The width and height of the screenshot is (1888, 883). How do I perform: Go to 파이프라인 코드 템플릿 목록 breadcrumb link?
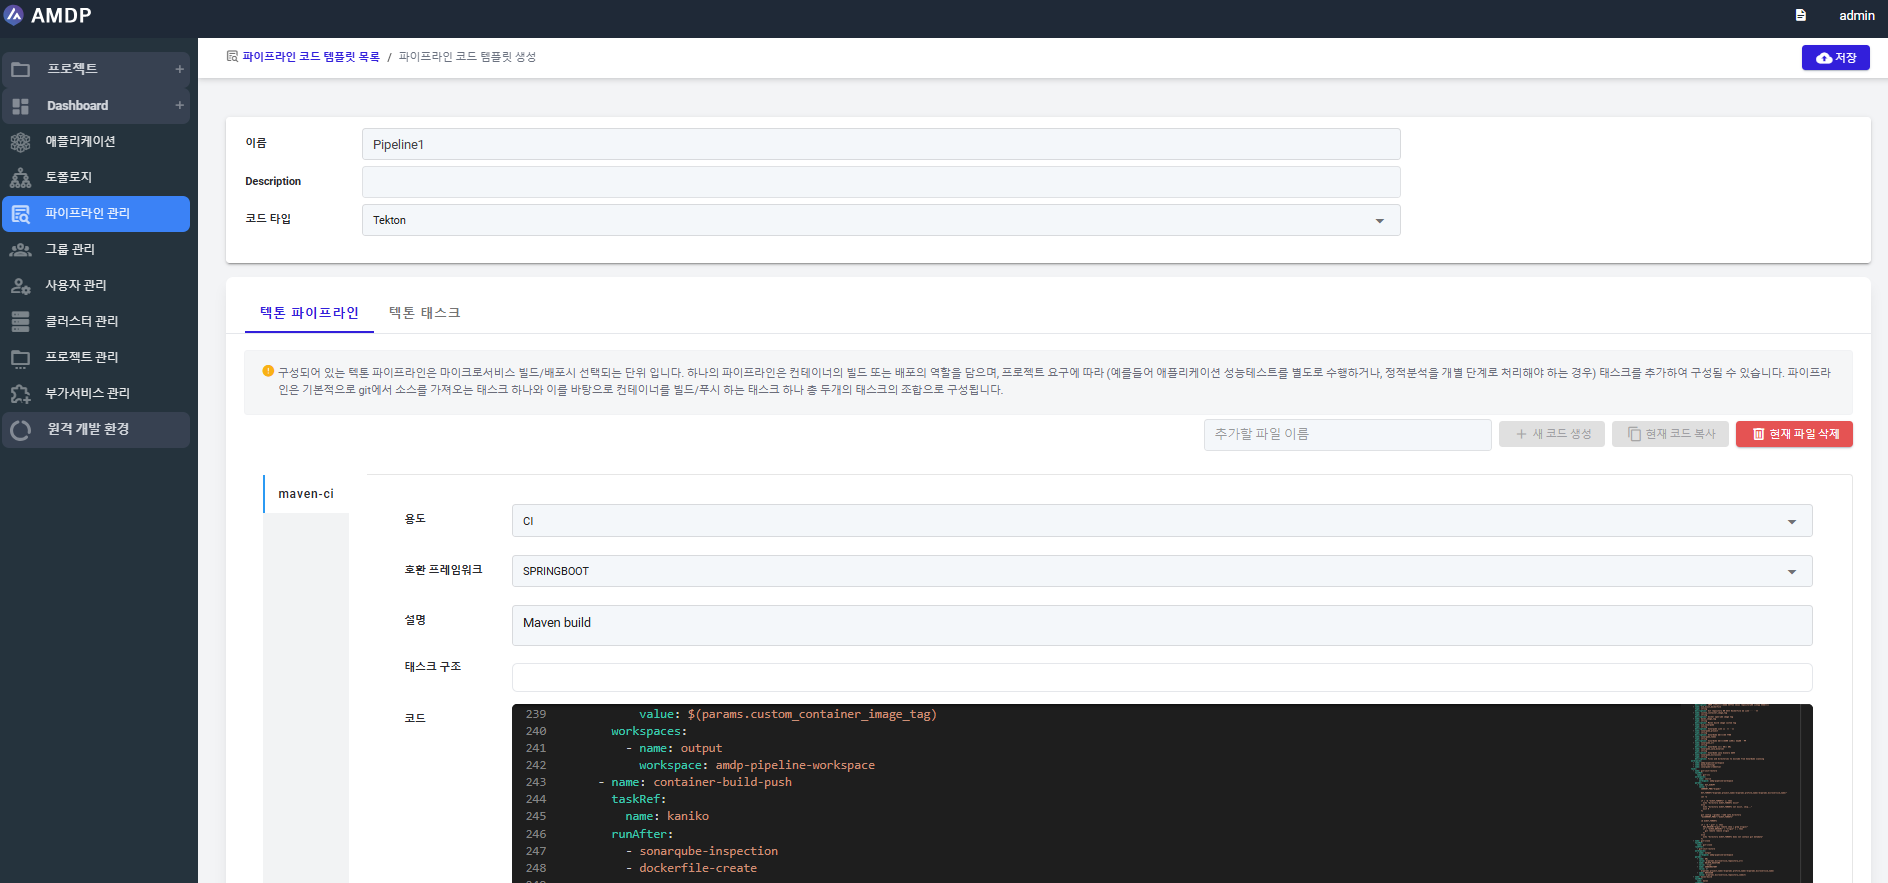[x=311, y=57]
